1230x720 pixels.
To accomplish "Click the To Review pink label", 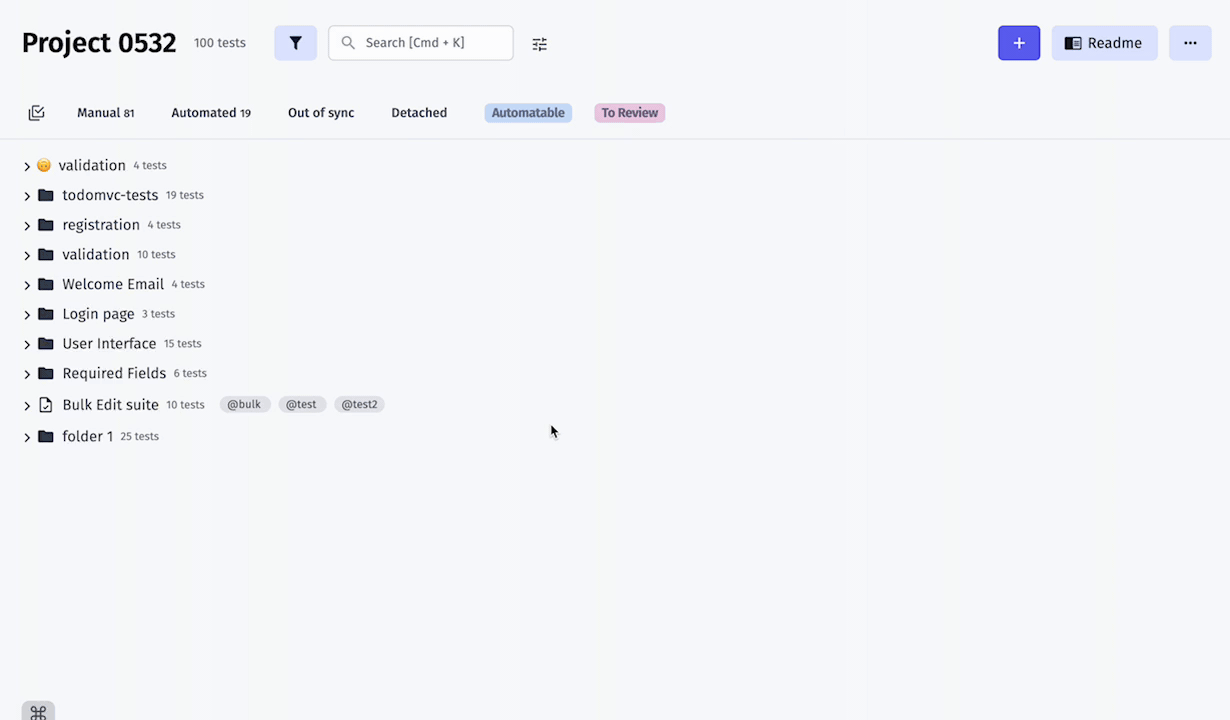I will pyautogui.click(x=630, y=113).
